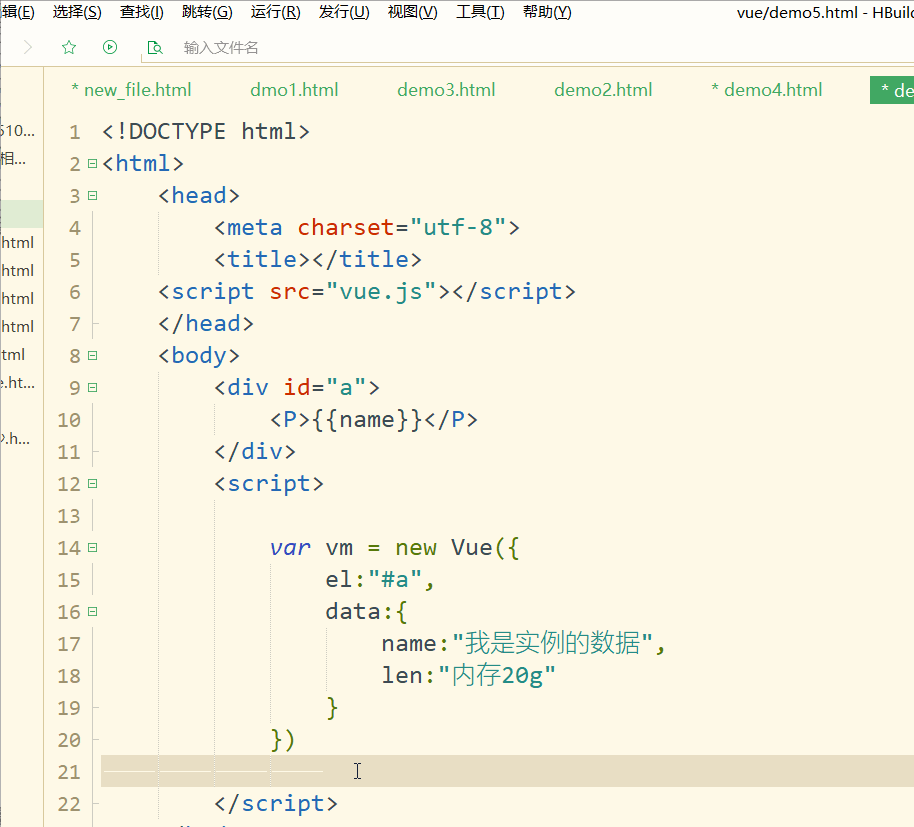Viewport: 914px width, 827px height.
Task: Click the closing div tag on line 11
Action: pos(255,452)
